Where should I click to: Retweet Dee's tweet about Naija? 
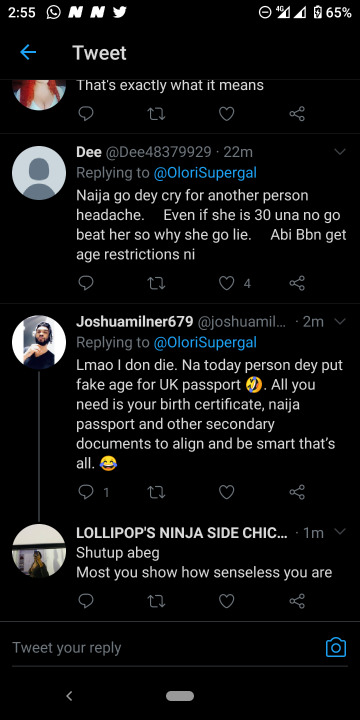[x=156, y=283]
